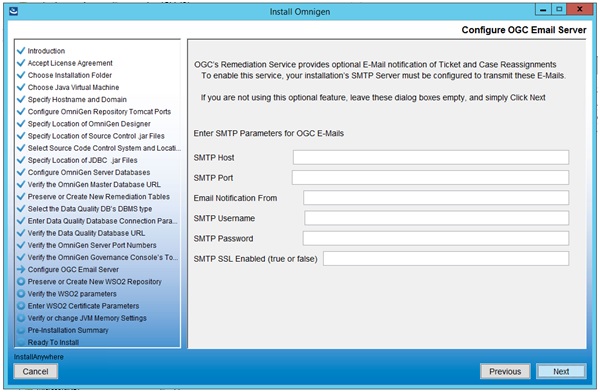Focus the SMTP Port input field
Screen dimensions: 600x392
coord(430,178)
